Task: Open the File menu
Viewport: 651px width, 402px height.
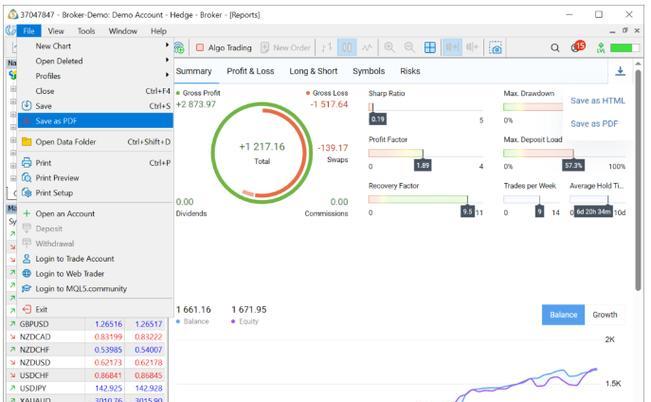Action: pyautogui.click(x=29, y=31)
